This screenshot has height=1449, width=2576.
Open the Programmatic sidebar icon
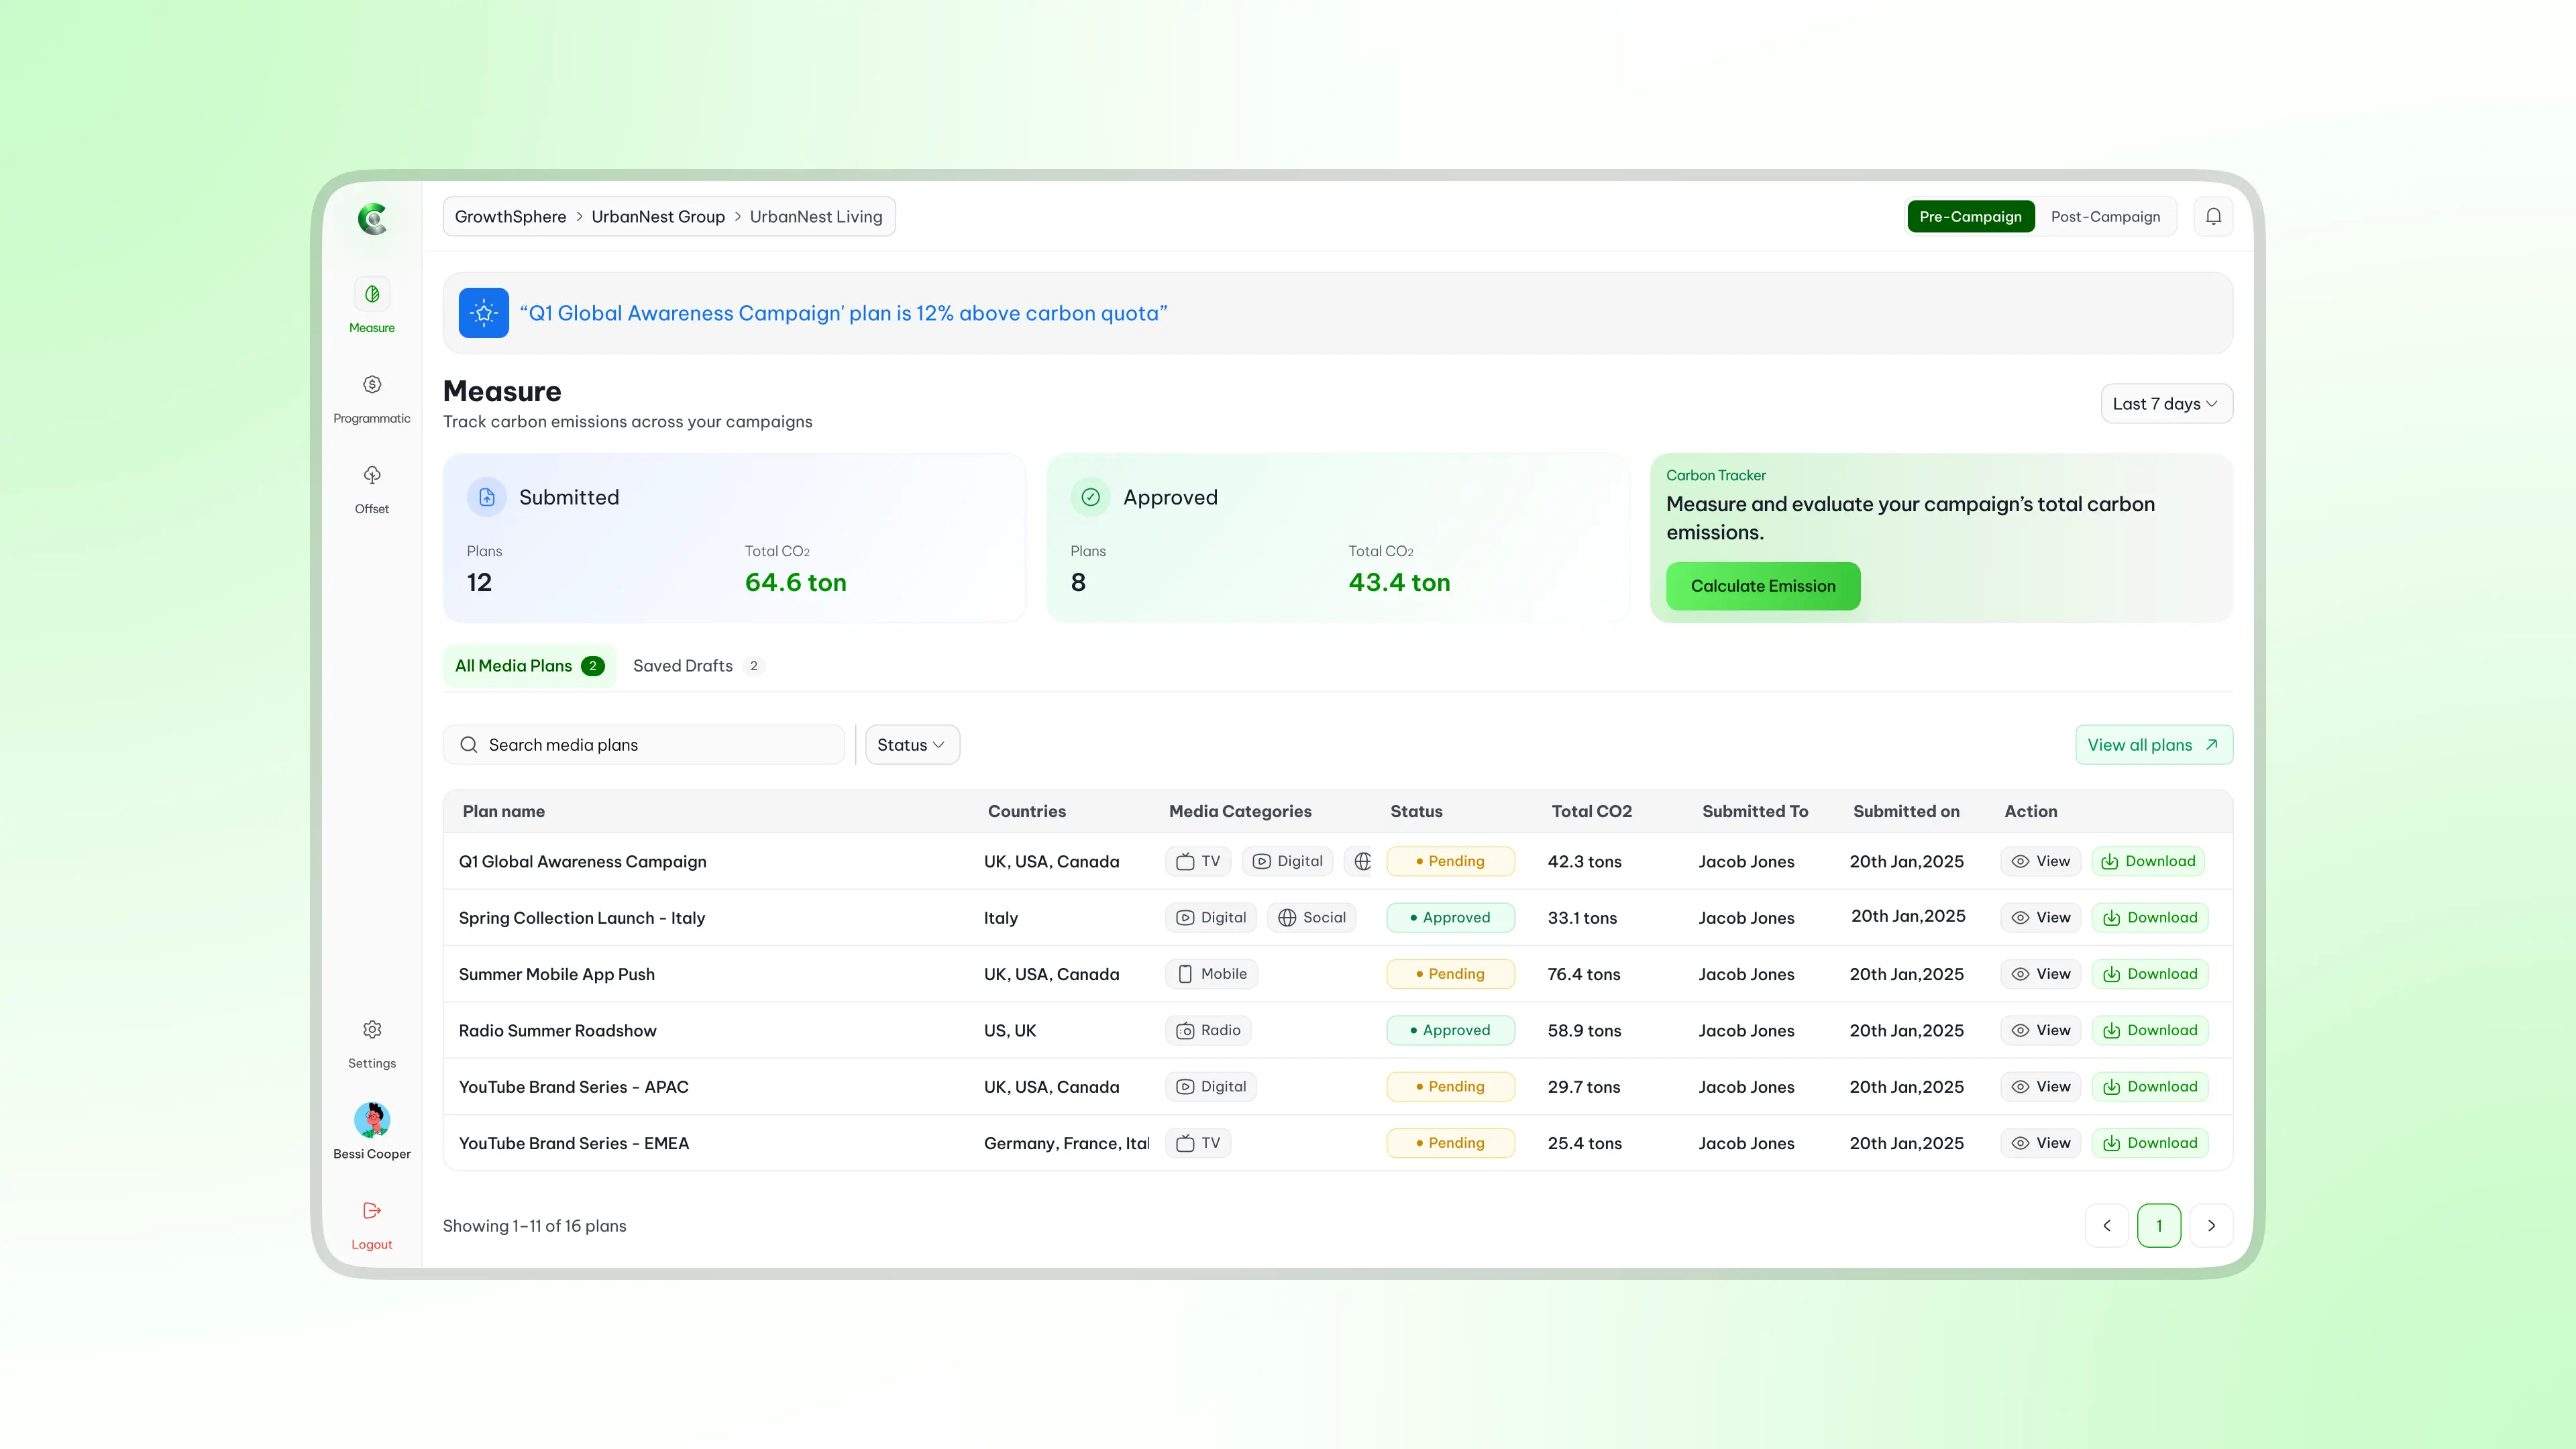click(372, 385)
